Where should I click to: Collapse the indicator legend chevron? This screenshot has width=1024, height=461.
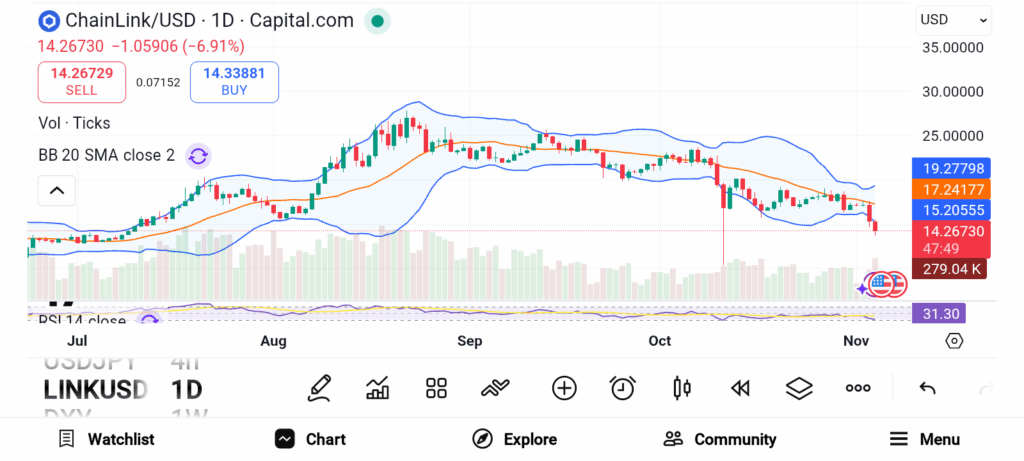pos(57,190)
